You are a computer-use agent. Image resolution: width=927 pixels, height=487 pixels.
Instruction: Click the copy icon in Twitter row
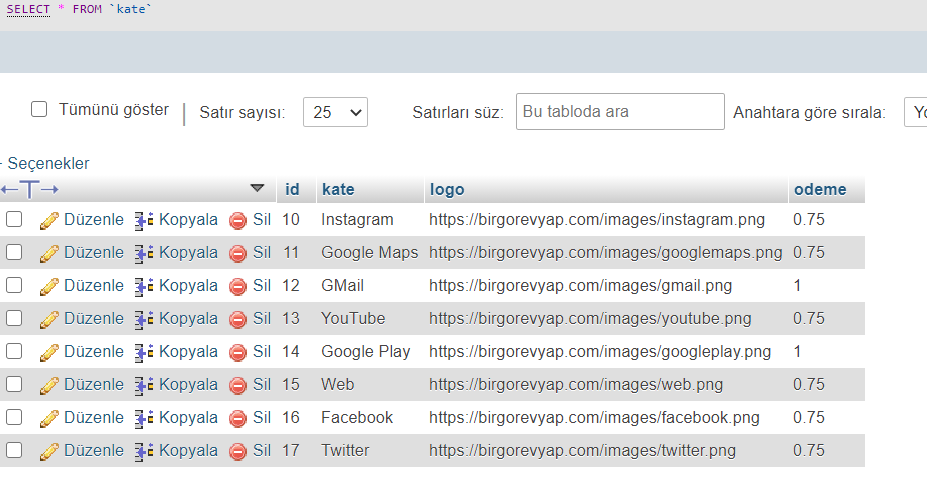[144, 452]
